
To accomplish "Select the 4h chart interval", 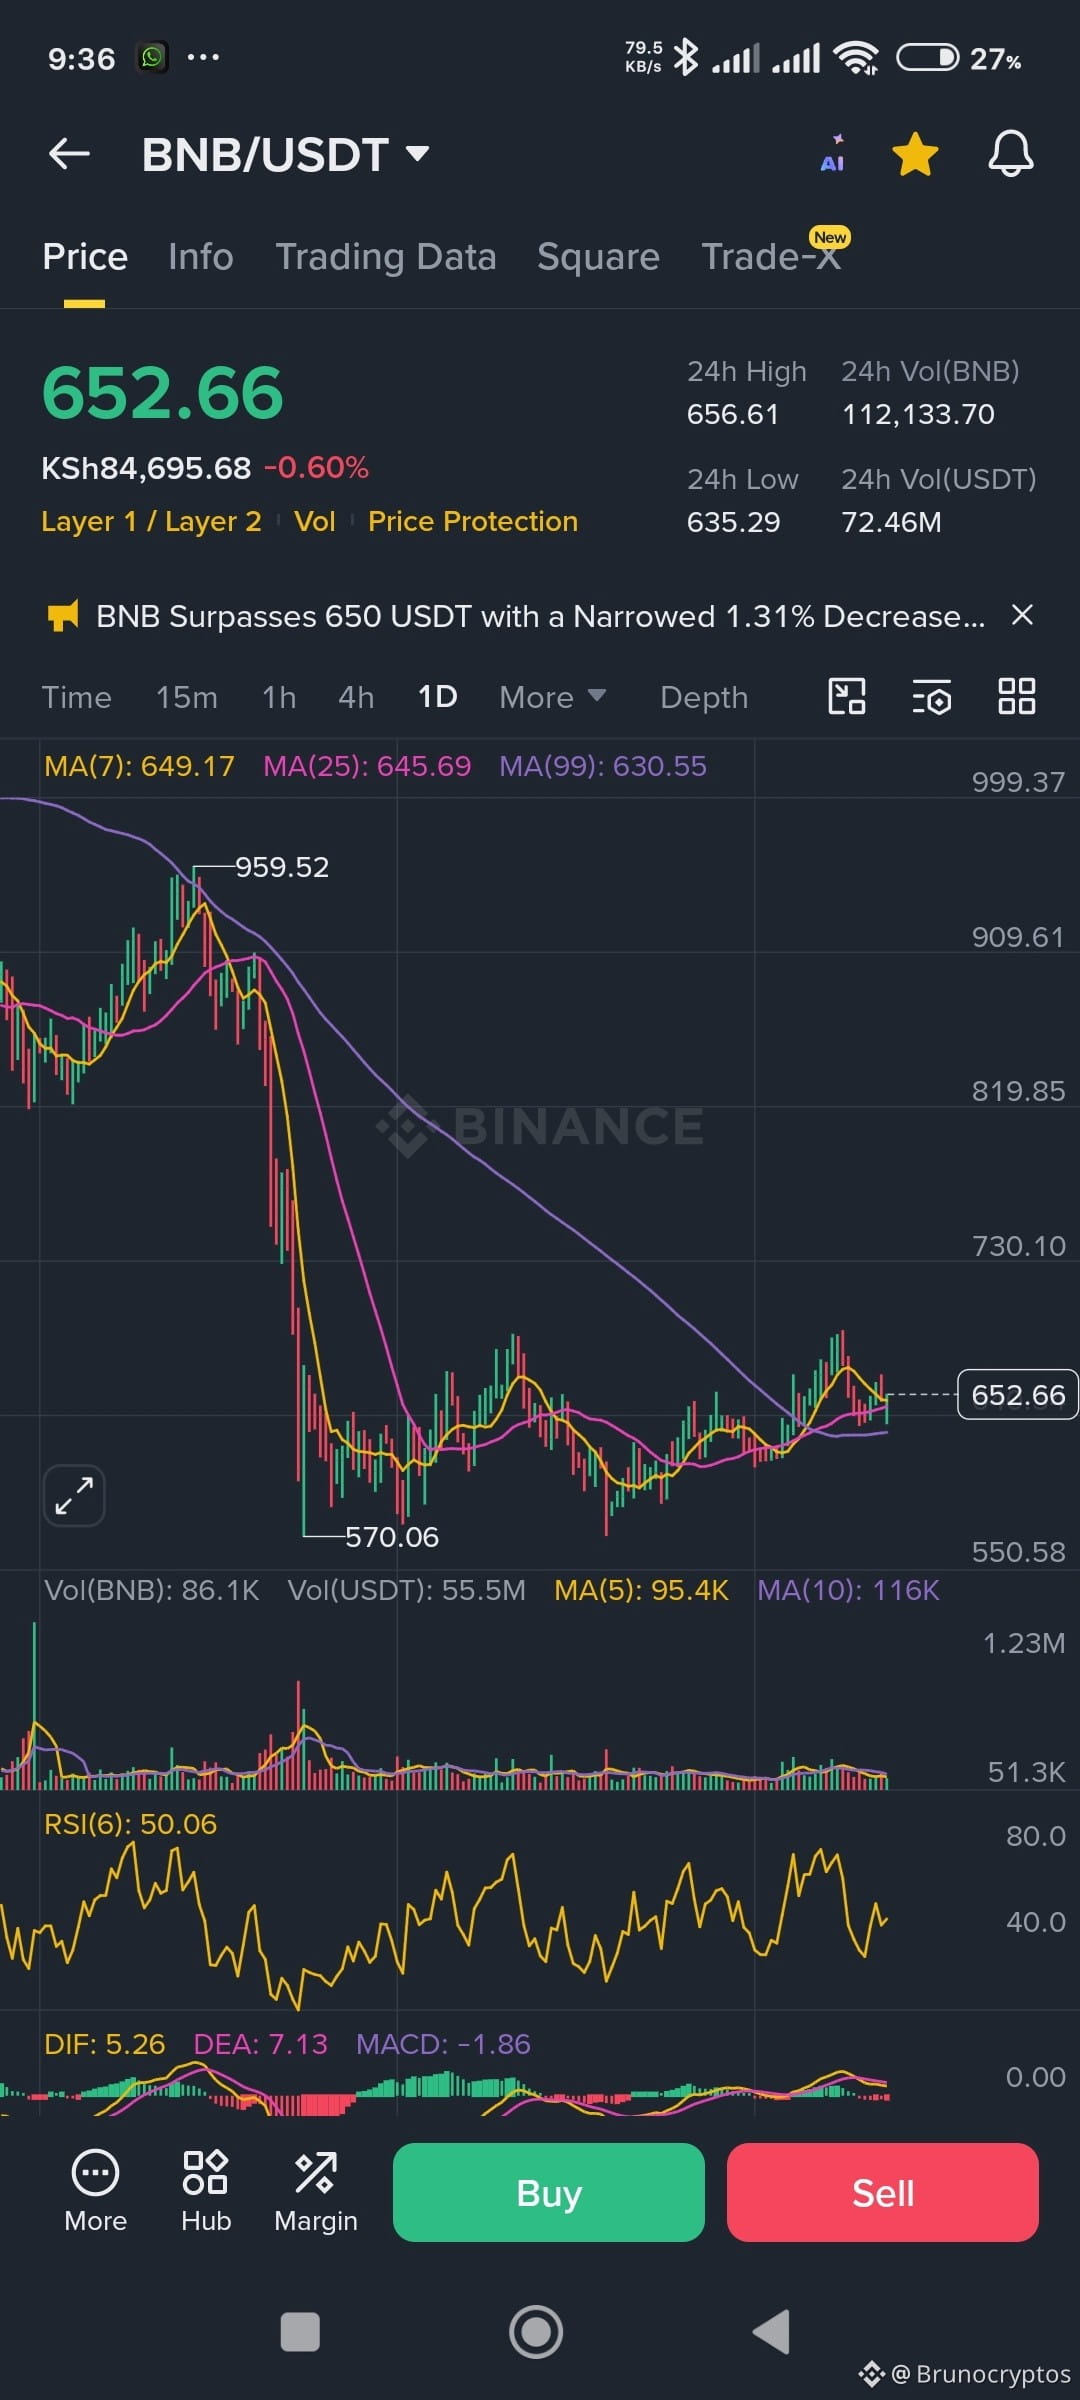I will (356, 697).
